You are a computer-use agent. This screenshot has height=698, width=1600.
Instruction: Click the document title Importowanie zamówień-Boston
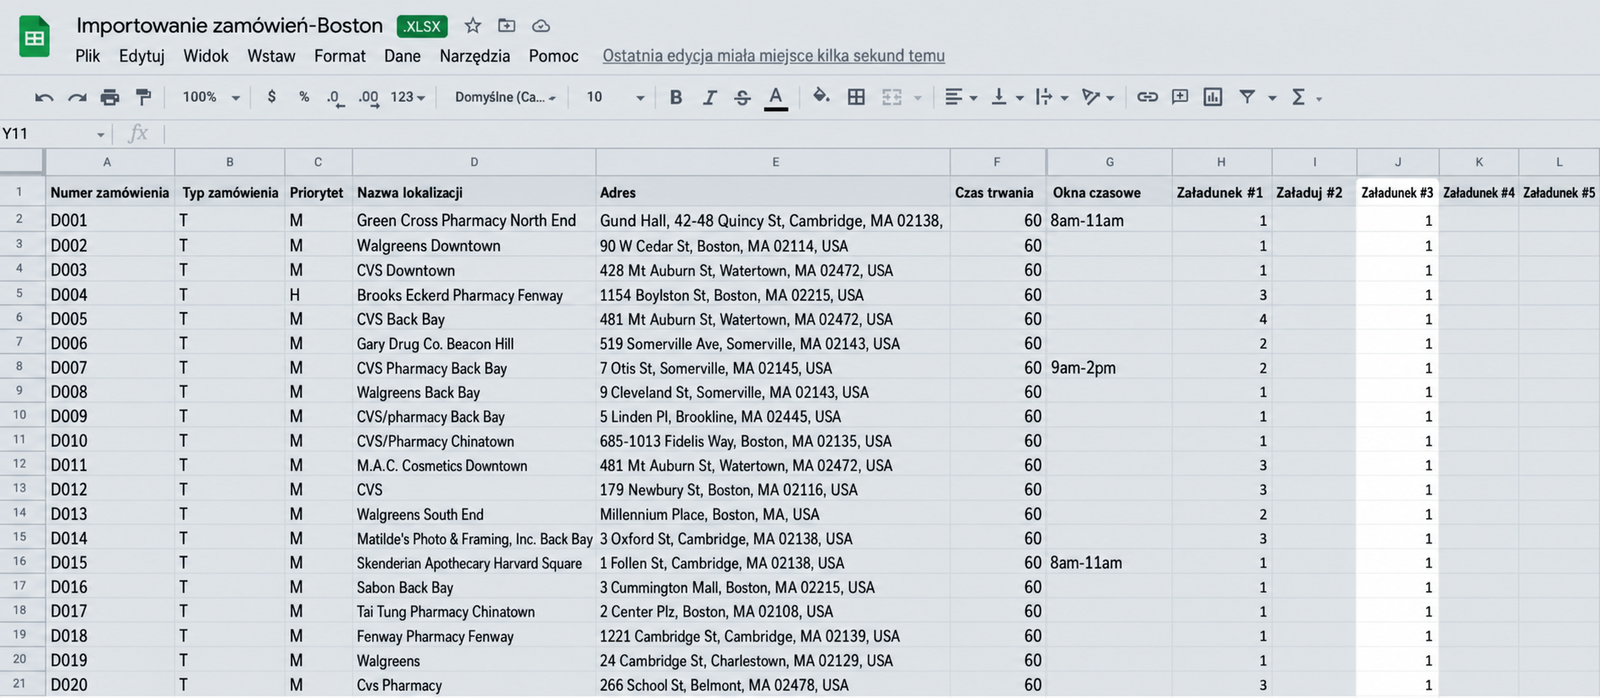click(x=230, y=26)
